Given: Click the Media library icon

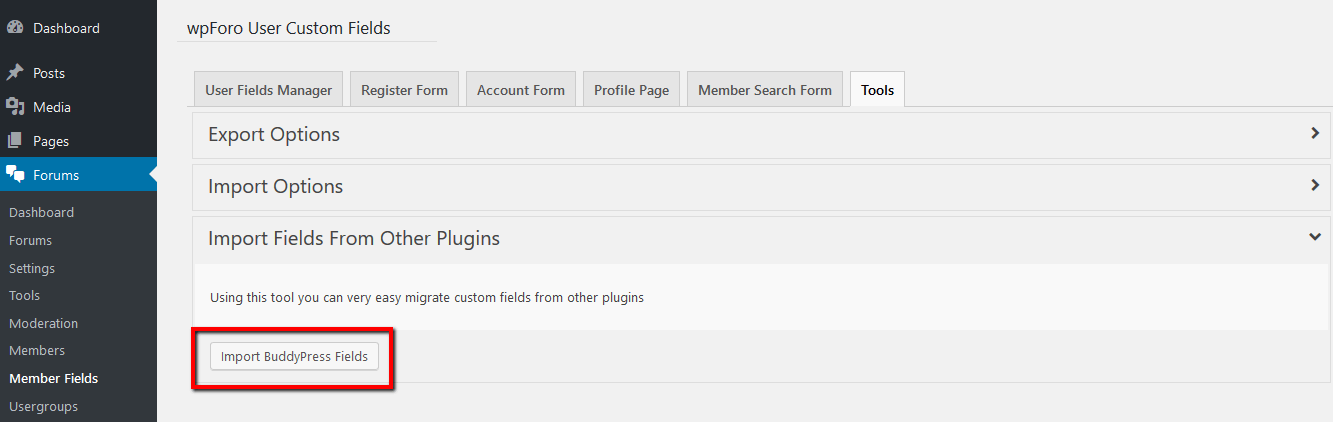Looking at the screenshot, I should point(15,107).
